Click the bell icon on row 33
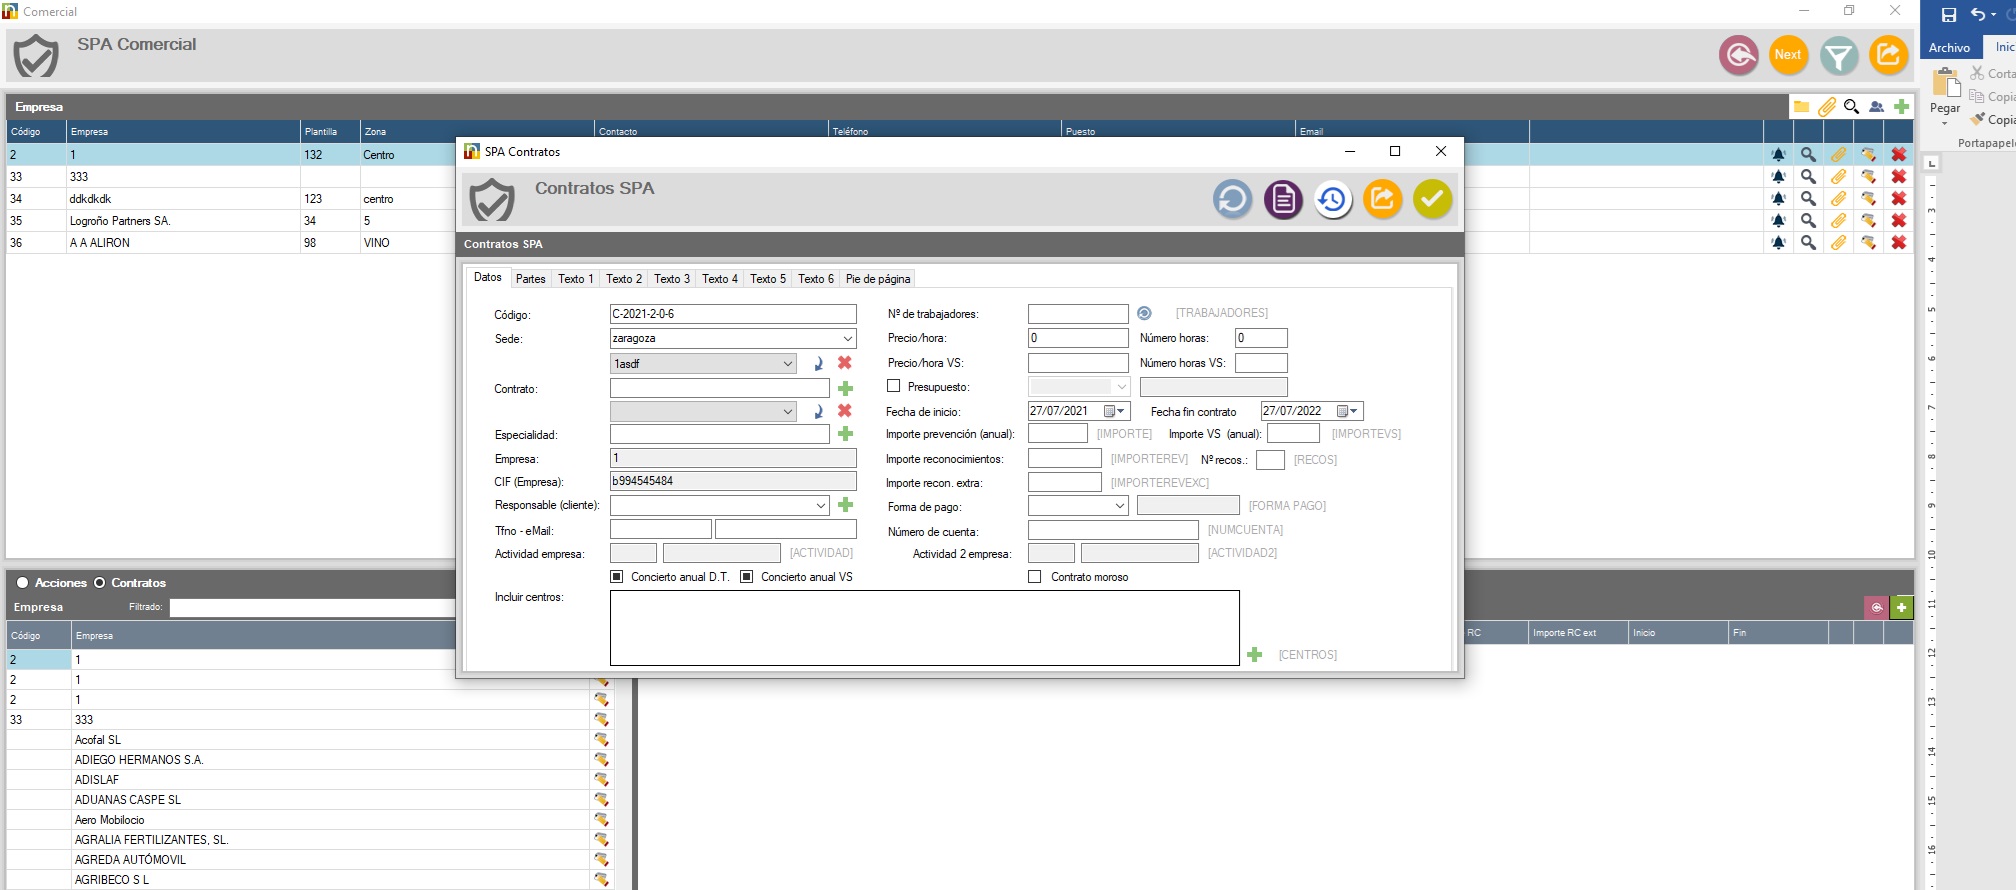 (x=1778, y=176)
